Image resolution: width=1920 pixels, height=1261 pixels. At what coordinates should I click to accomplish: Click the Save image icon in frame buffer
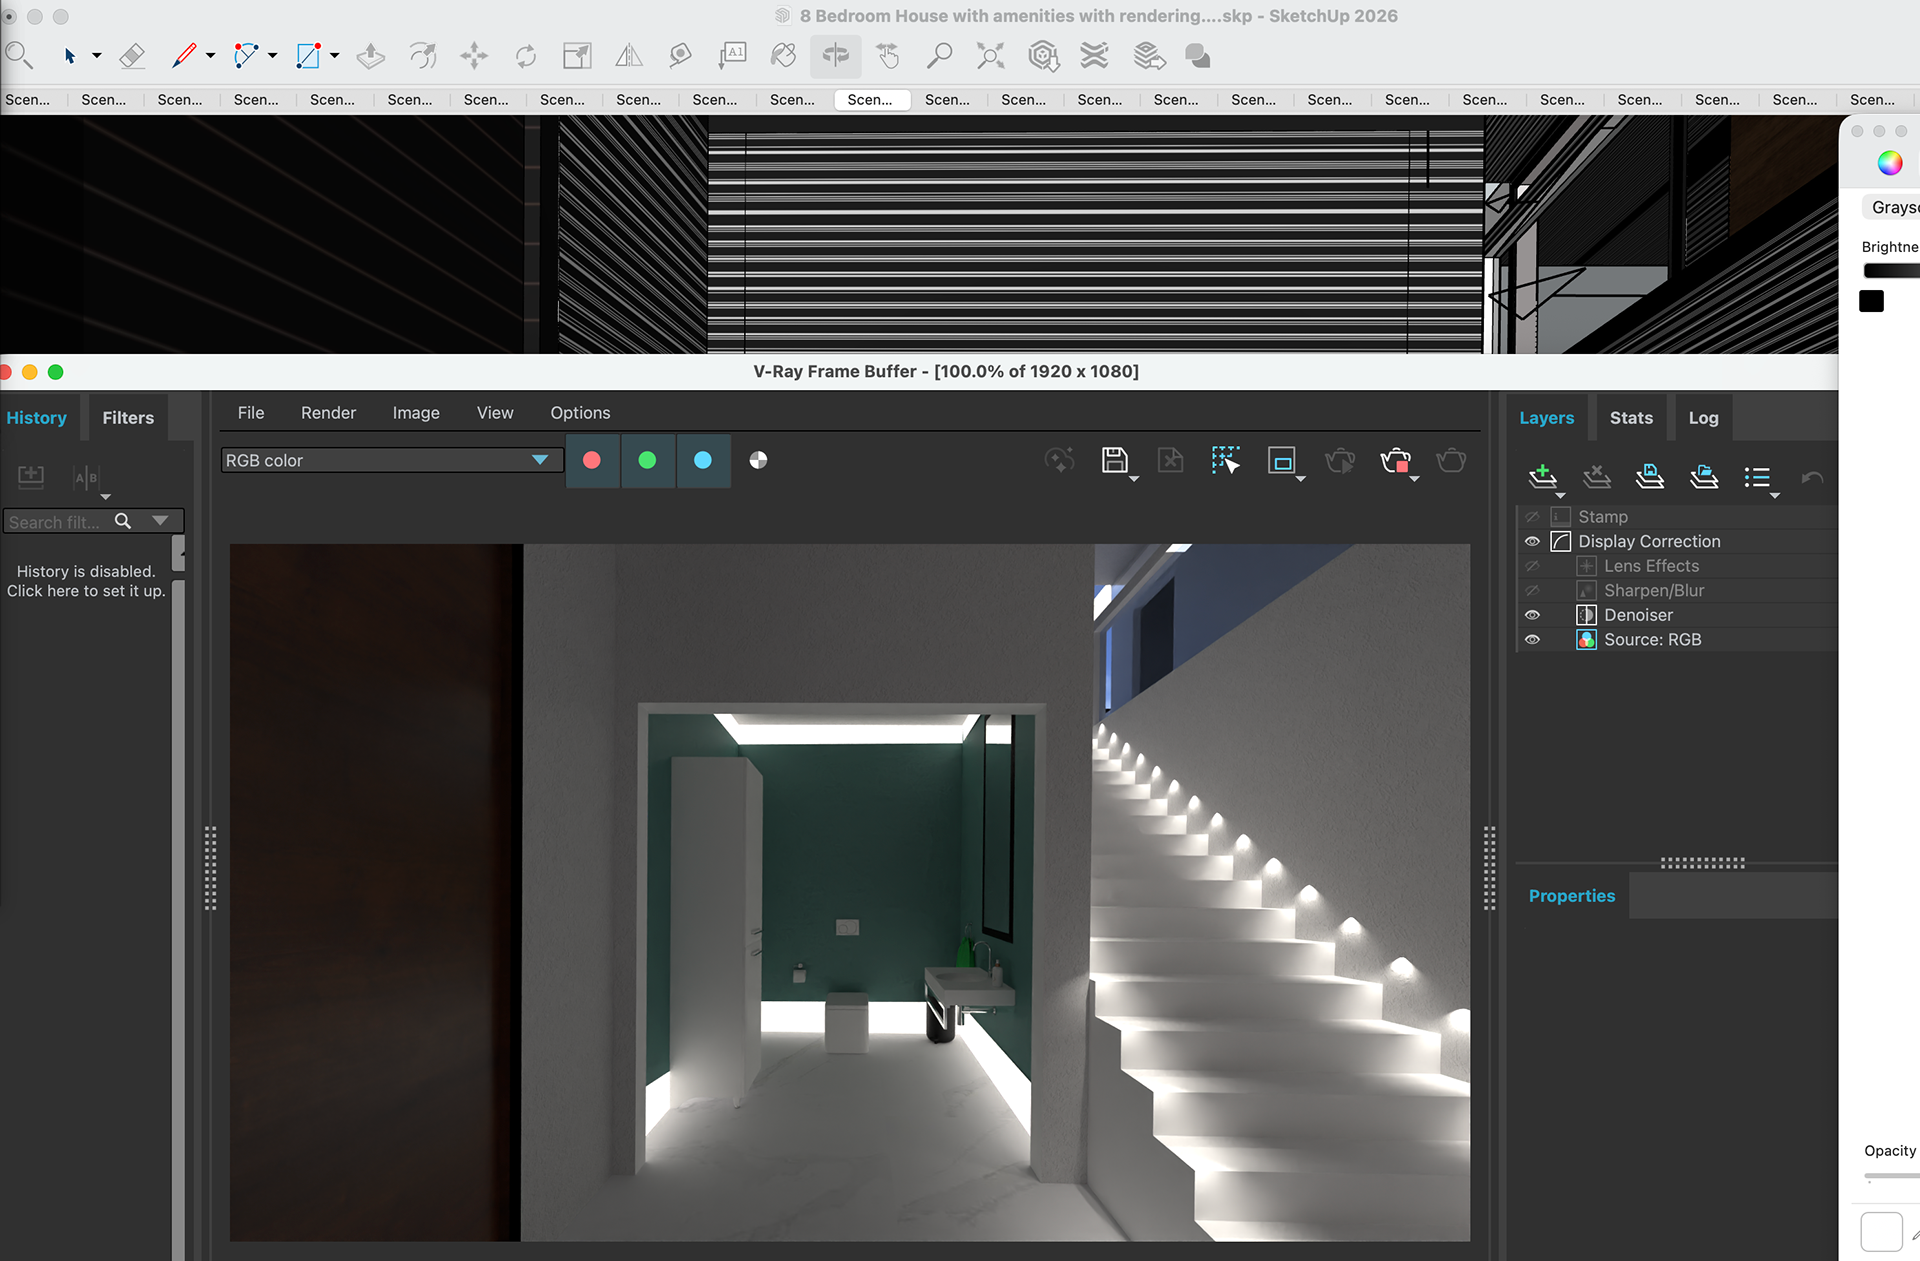[1114, 460]
